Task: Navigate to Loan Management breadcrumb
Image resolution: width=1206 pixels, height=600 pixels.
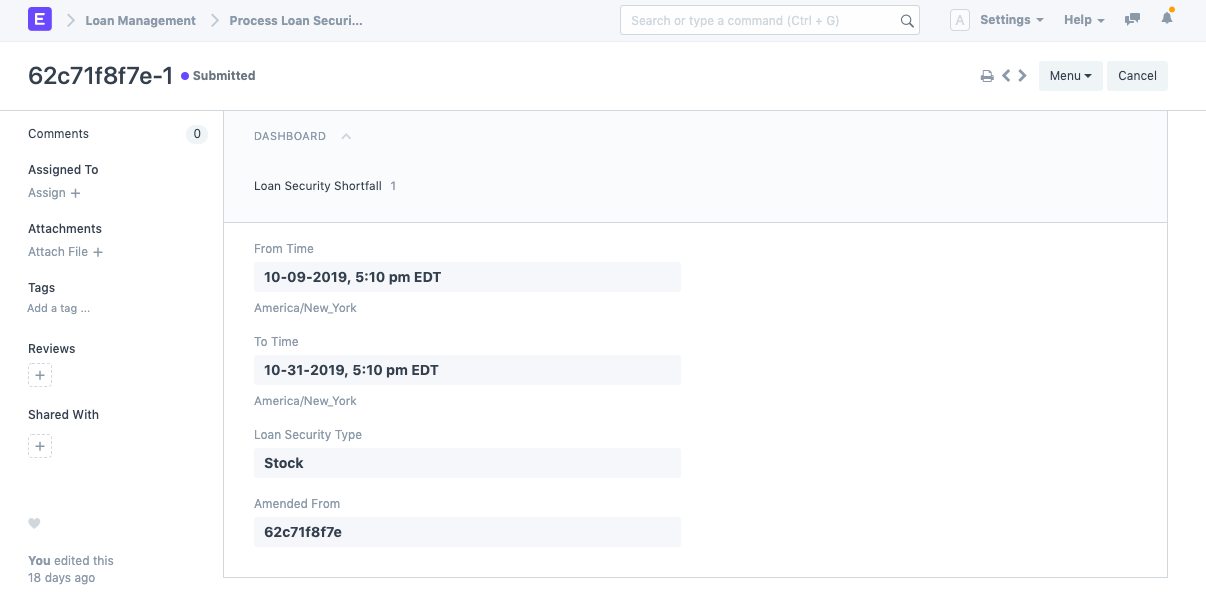Action: tap(140, 20)
